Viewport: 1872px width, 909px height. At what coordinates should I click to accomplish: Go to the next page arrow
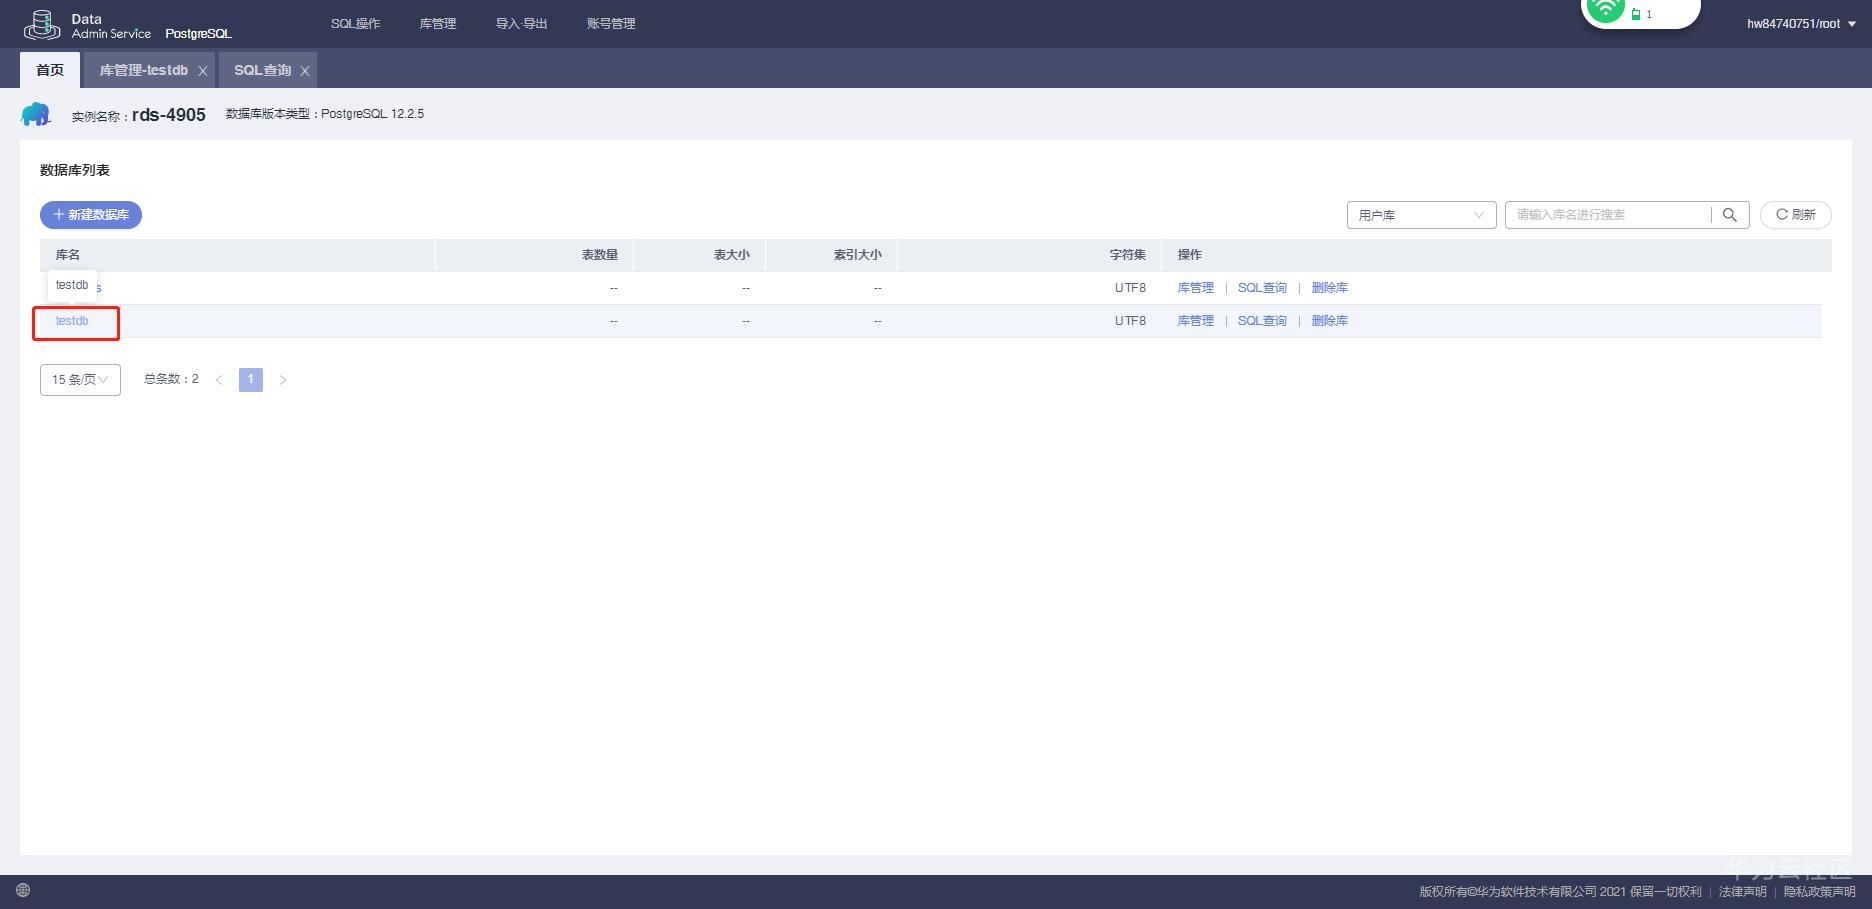tap(283, 380)
